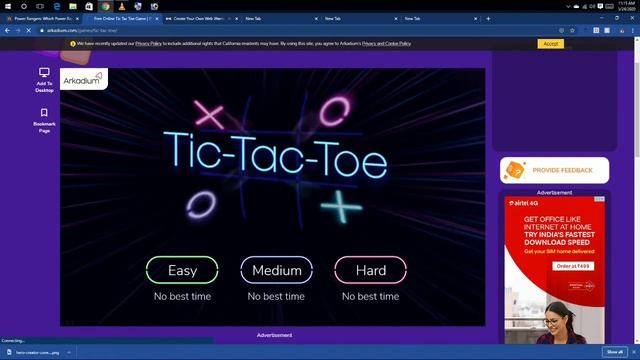The height and width of the screenshot is (360, 640).
Task: Open Task View on taskbar
Action: [x=40, y=6]
